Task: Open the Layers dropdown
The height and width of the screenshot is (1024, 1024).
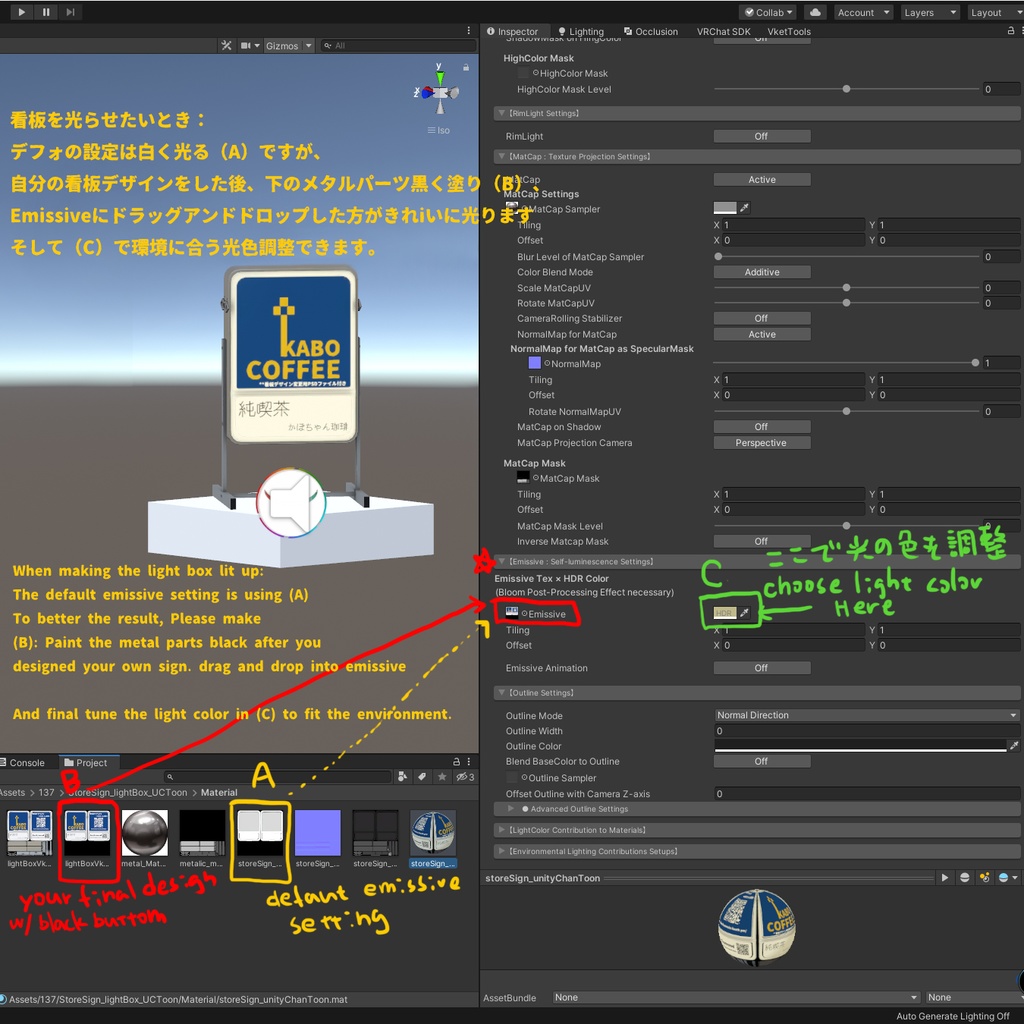Action: pyautogui.click(x=929, y=12)
